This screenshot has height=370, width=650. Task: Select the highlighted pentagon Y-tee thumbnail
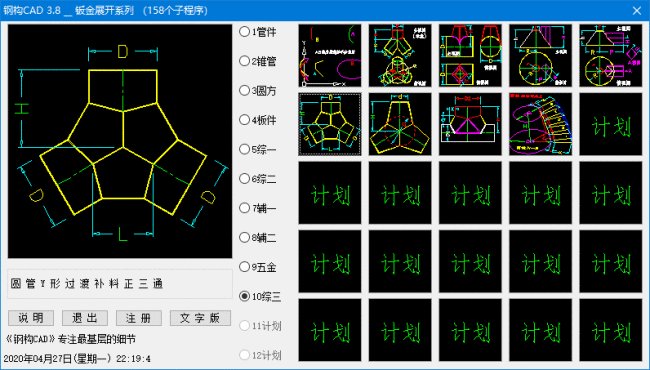tap(330, 124)
